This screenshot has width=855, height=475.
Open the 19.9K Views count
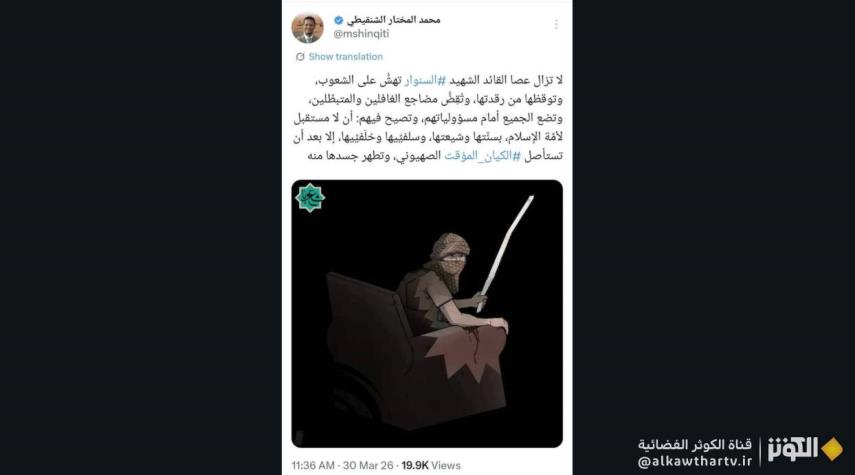coord(431,466)
